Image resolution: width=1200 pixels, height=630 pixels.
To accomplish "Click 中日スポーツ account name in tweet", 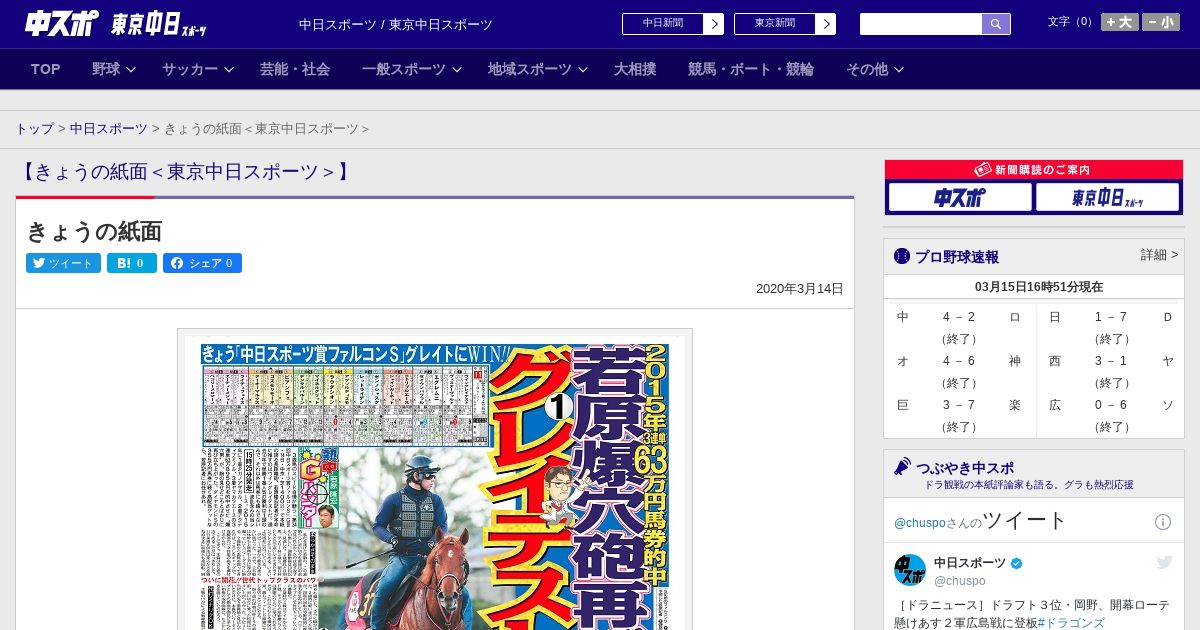I will pyautogui.click(x=969, y=563).
